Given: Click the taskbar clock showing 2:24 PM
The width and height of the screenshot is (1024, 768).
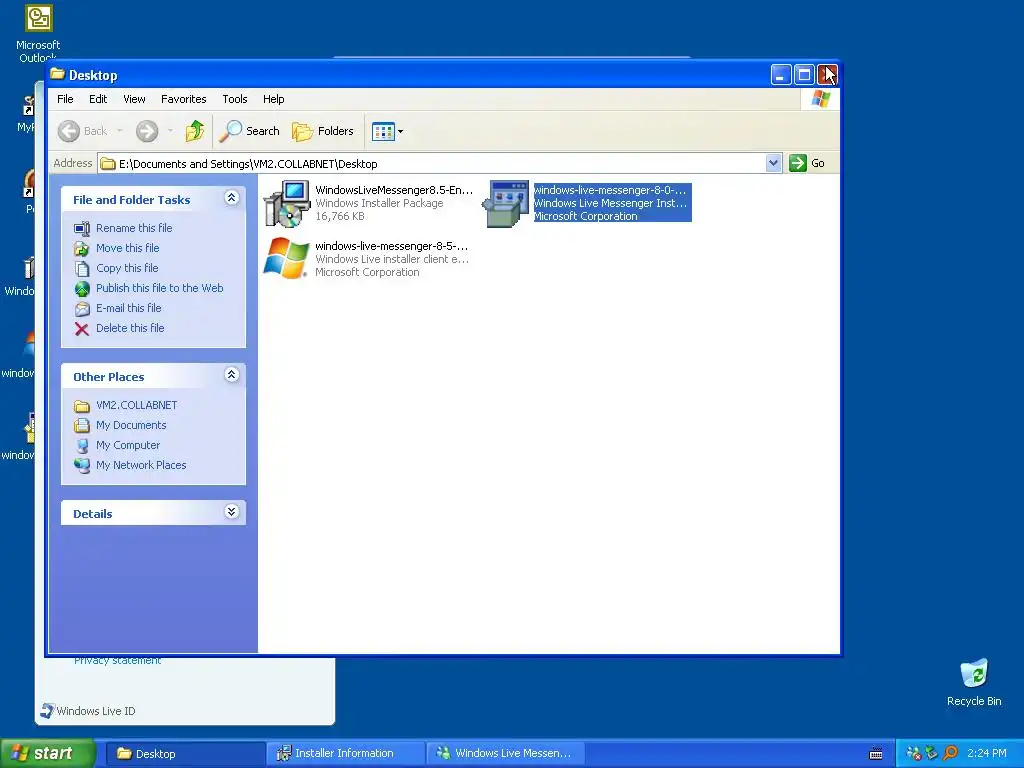Looking at the screenshot, I should point(987,754).
